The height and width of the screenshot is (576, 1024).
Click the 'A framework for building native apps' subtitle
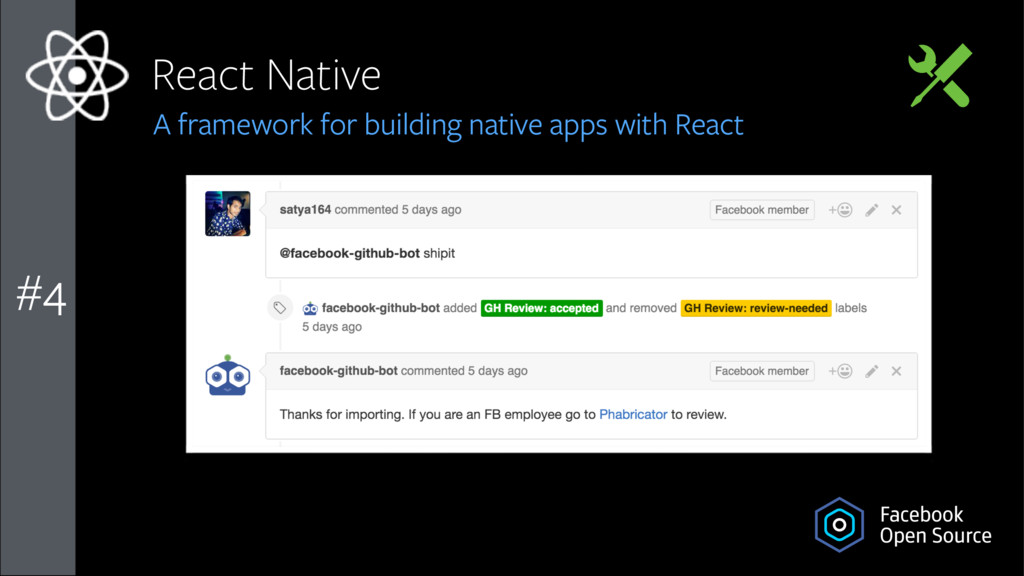(448, 125)
